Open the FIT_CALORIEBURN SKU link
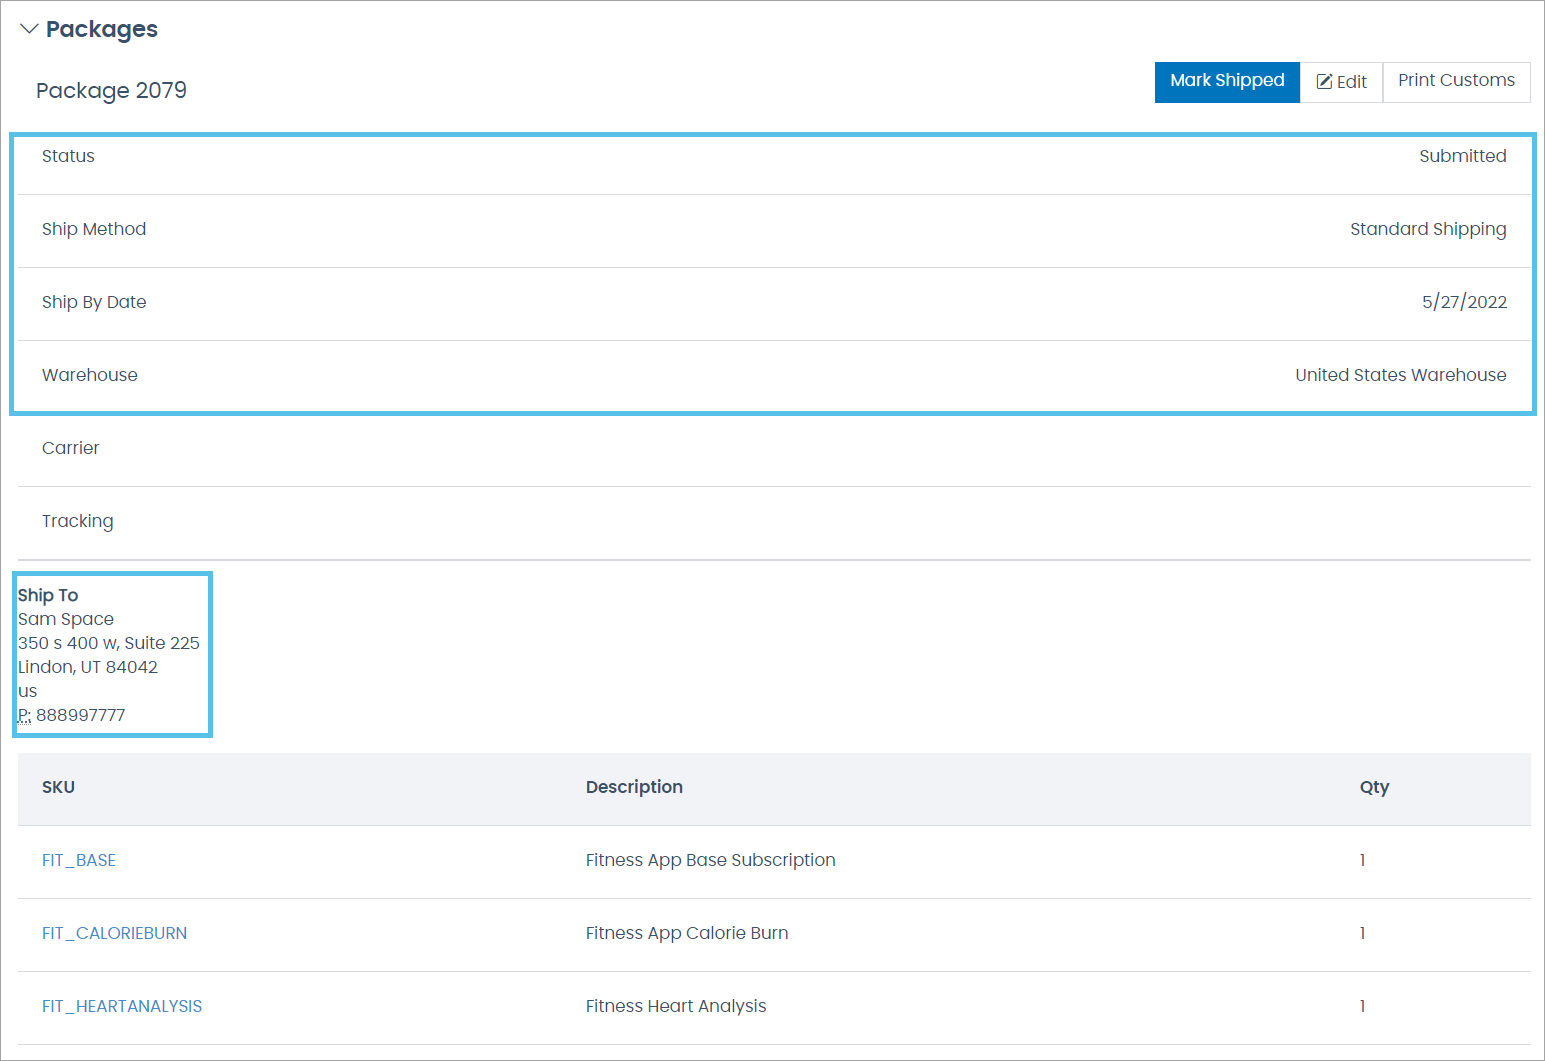 click(114, 933)
